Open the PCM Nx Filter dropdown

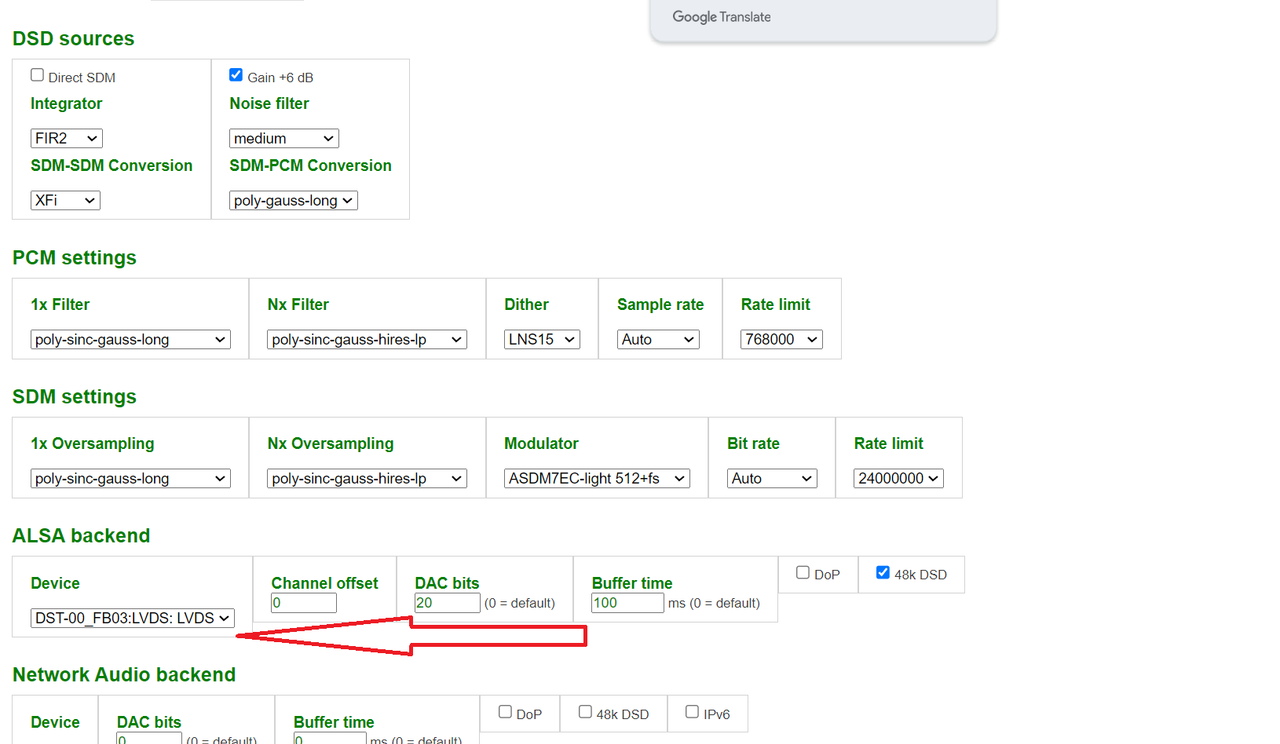[367, 340]
